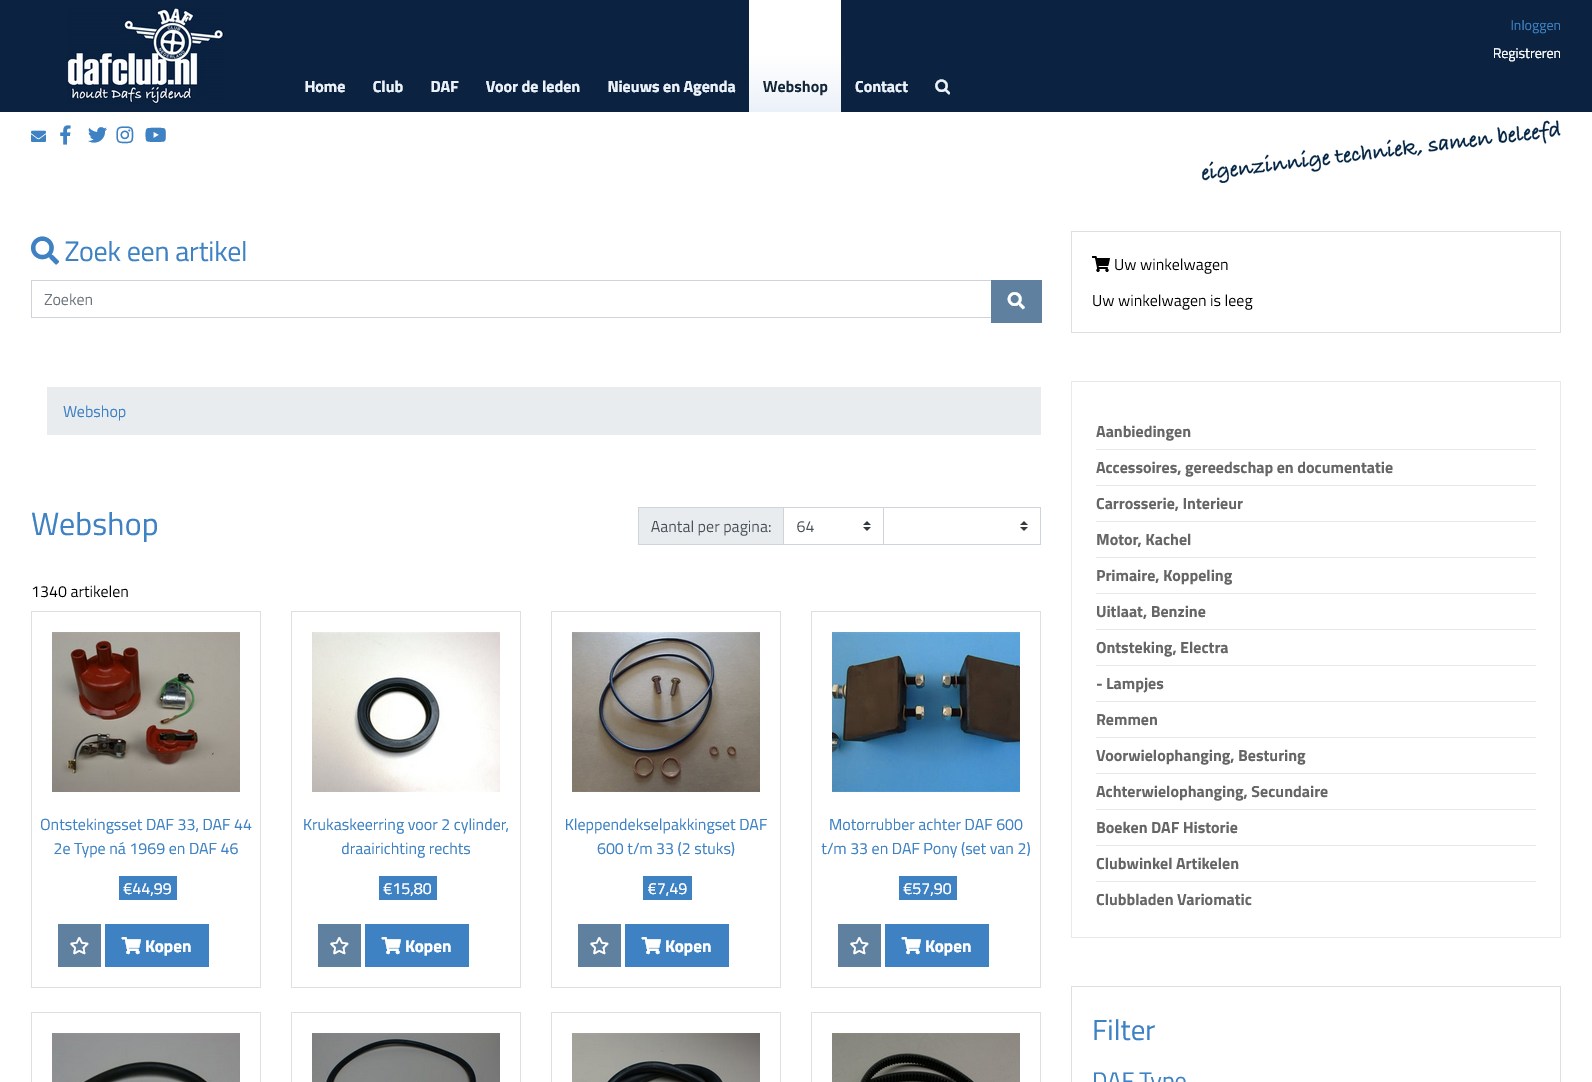Open Carrosserie, Interieur category

(1169, 504)
